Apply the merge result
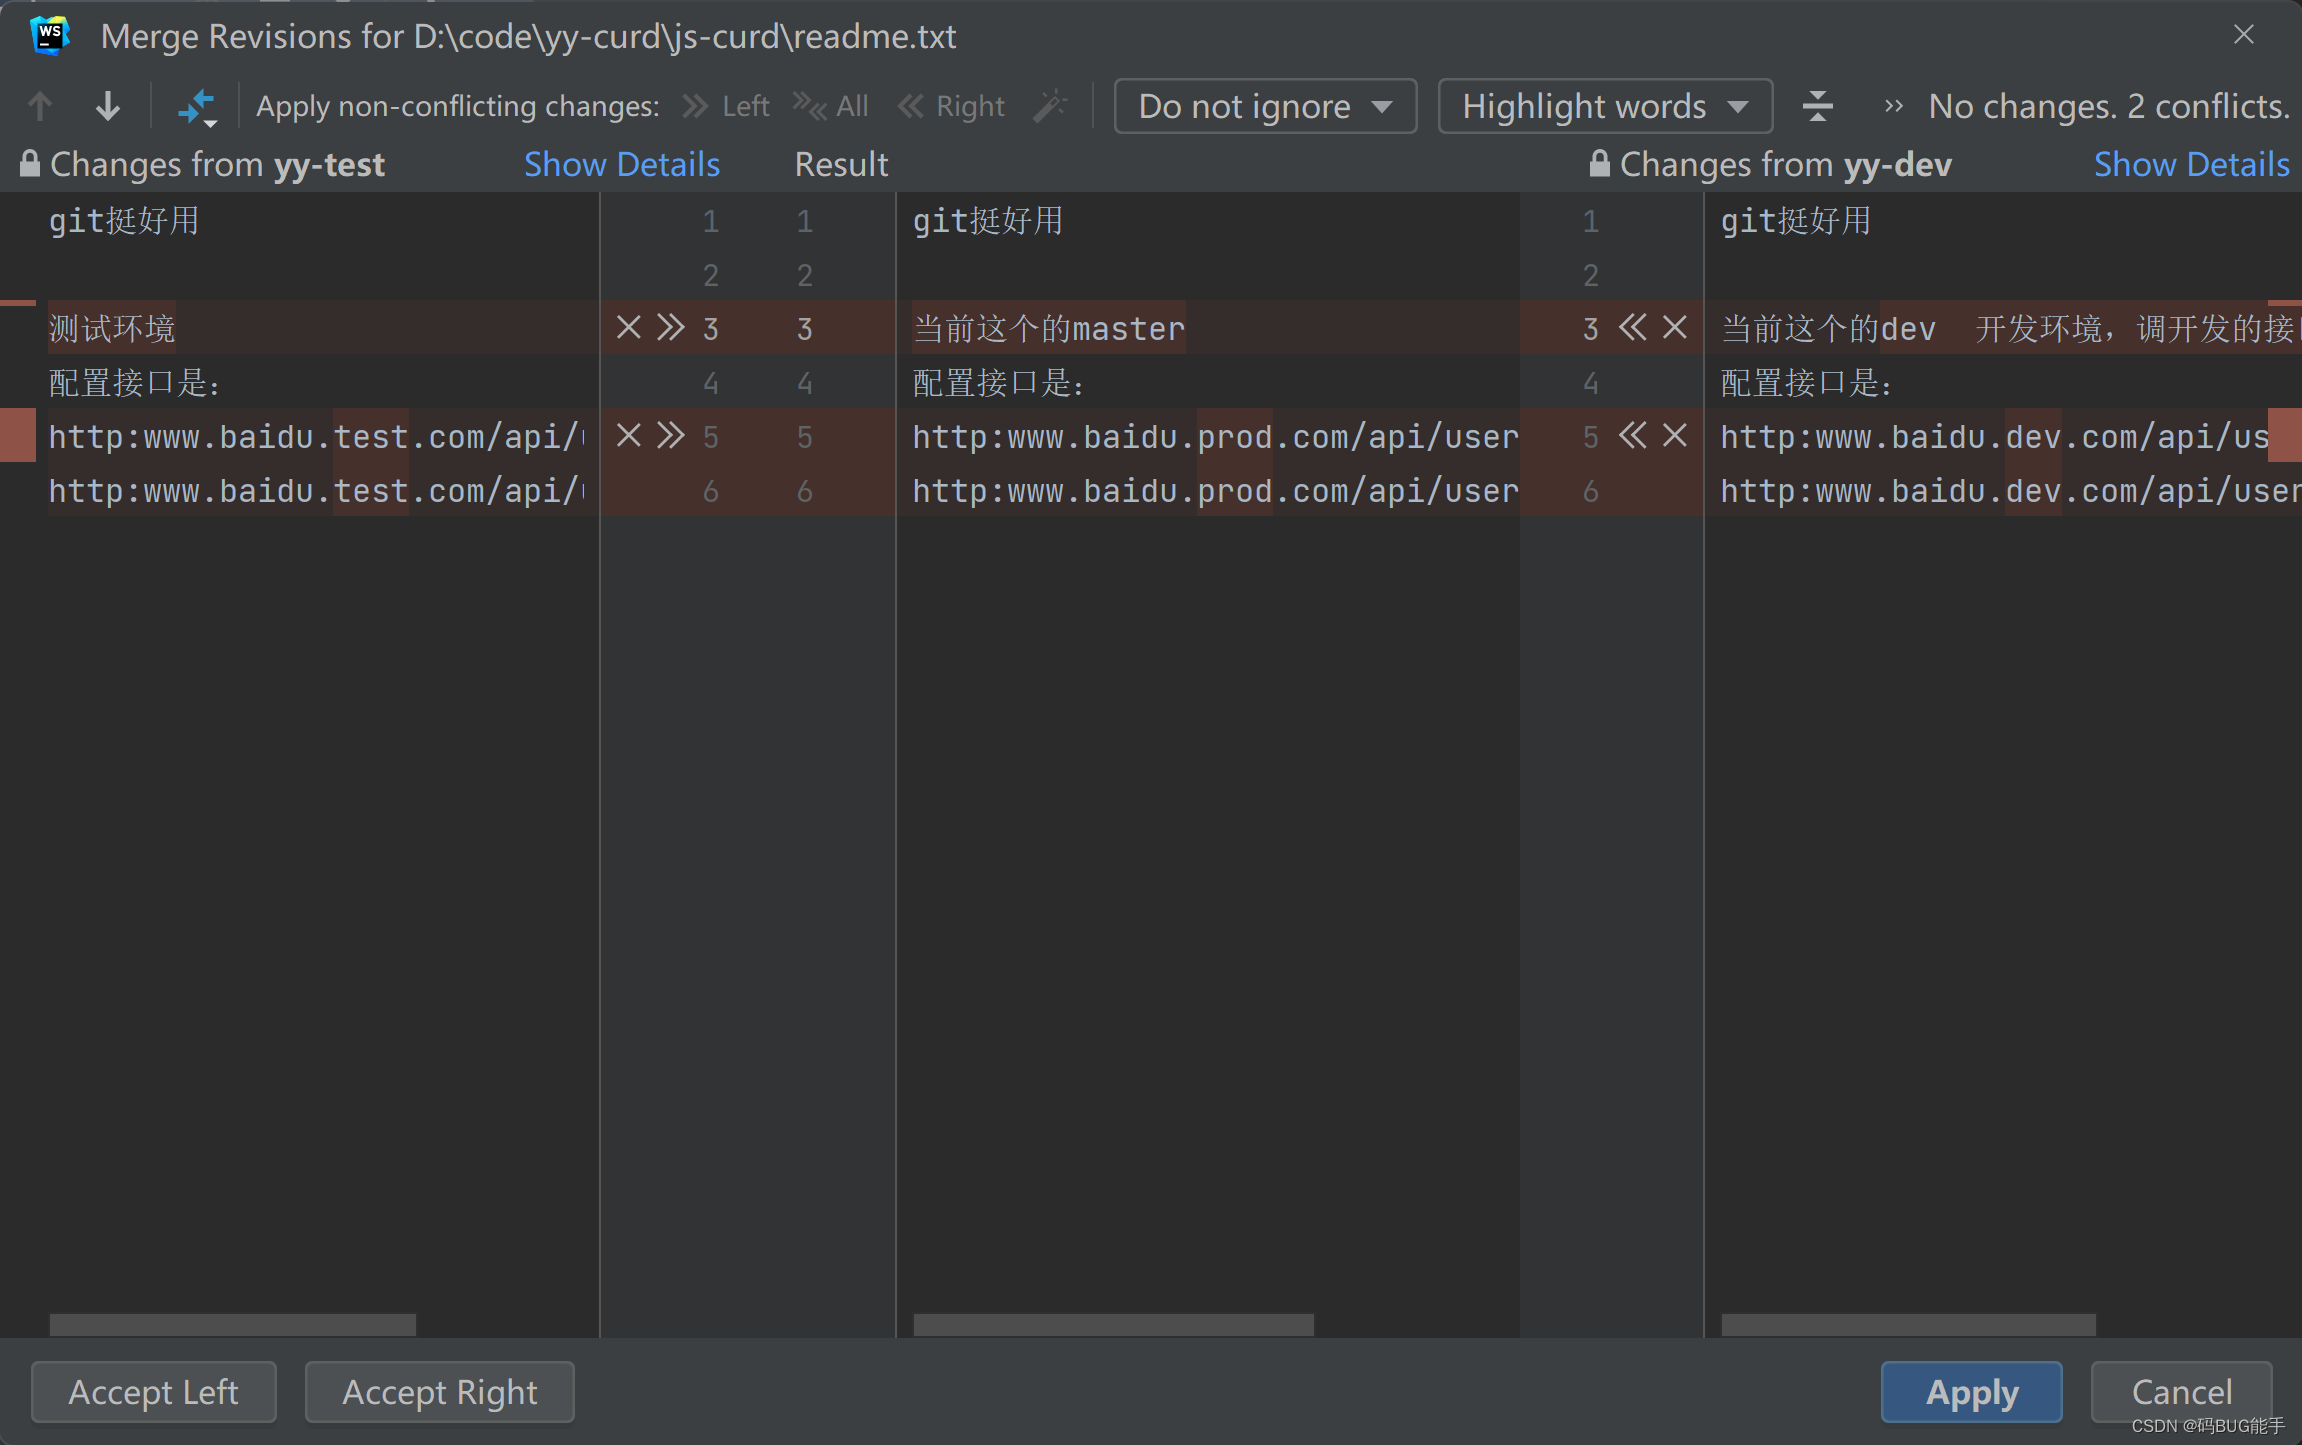This screenshot has width=2302, height=1445. coord(1968,1391)
